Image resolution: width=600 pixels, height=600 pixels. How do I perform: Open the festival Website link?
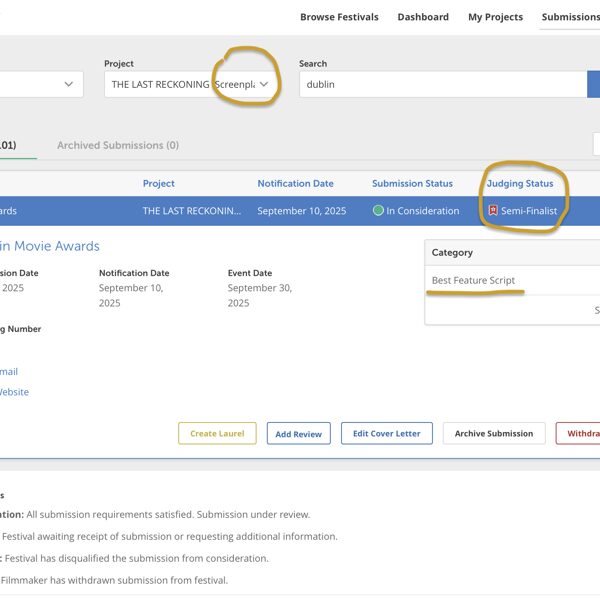tap(14, 392)
